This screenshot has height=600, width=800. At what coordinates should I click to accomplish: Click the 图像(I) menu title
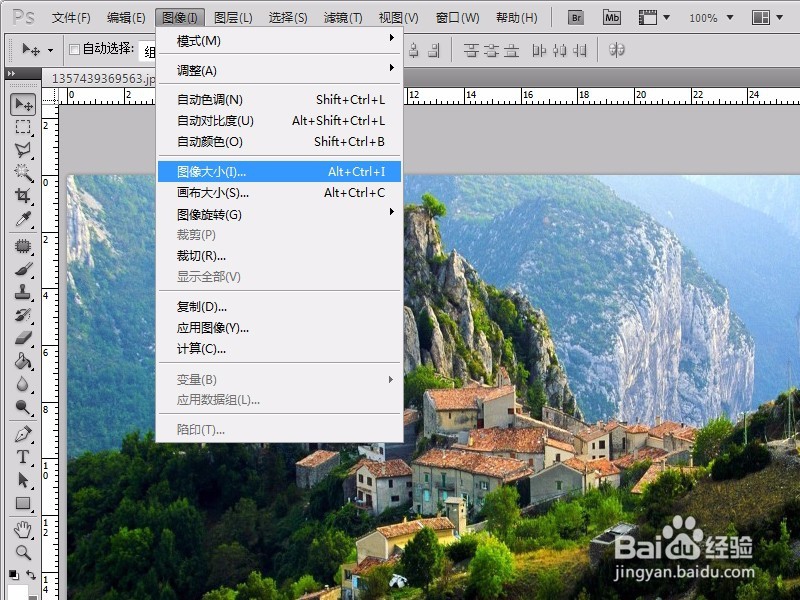pos(180,18)
